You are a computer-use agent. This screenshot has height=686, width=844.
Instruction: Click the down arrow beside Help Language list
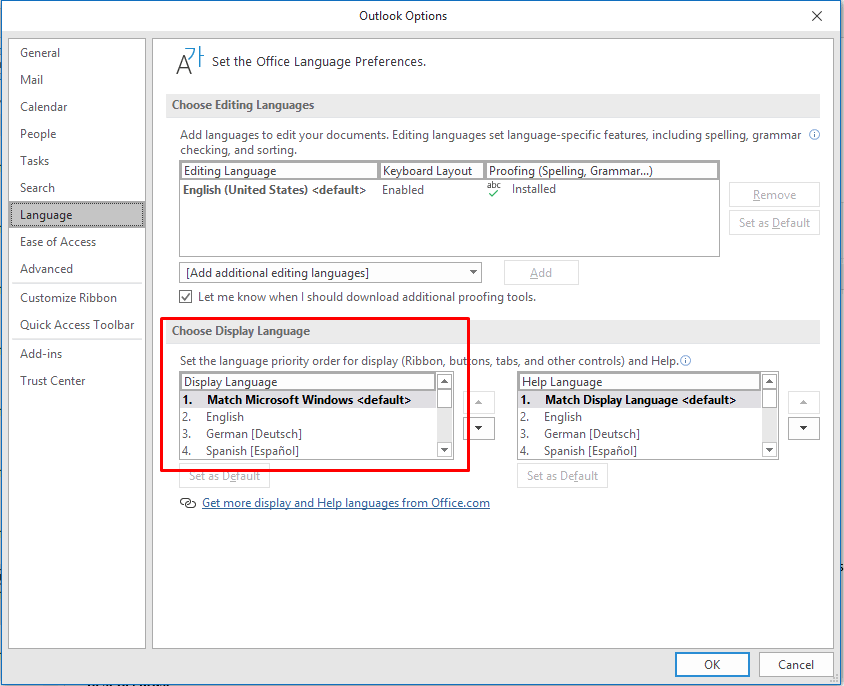[805, 428]
